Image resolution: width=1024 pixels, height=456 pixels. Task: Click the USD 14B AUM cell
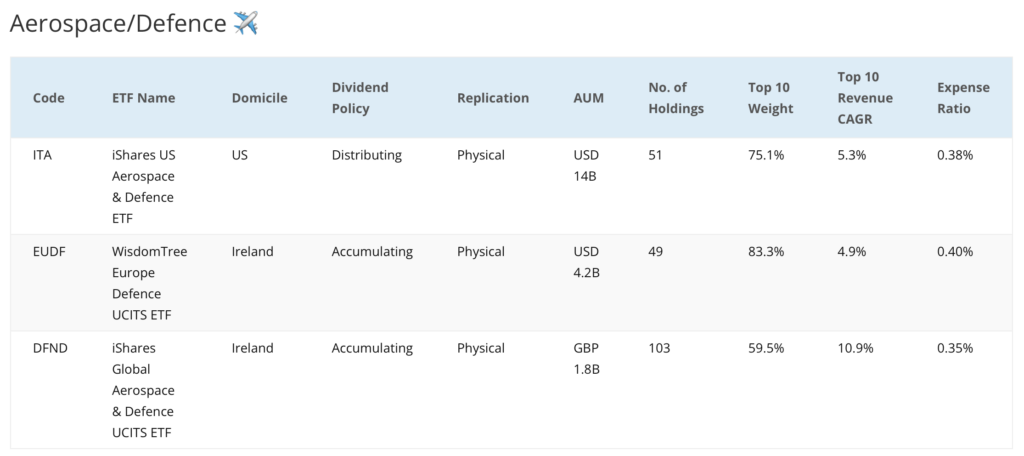pos(586,166)
